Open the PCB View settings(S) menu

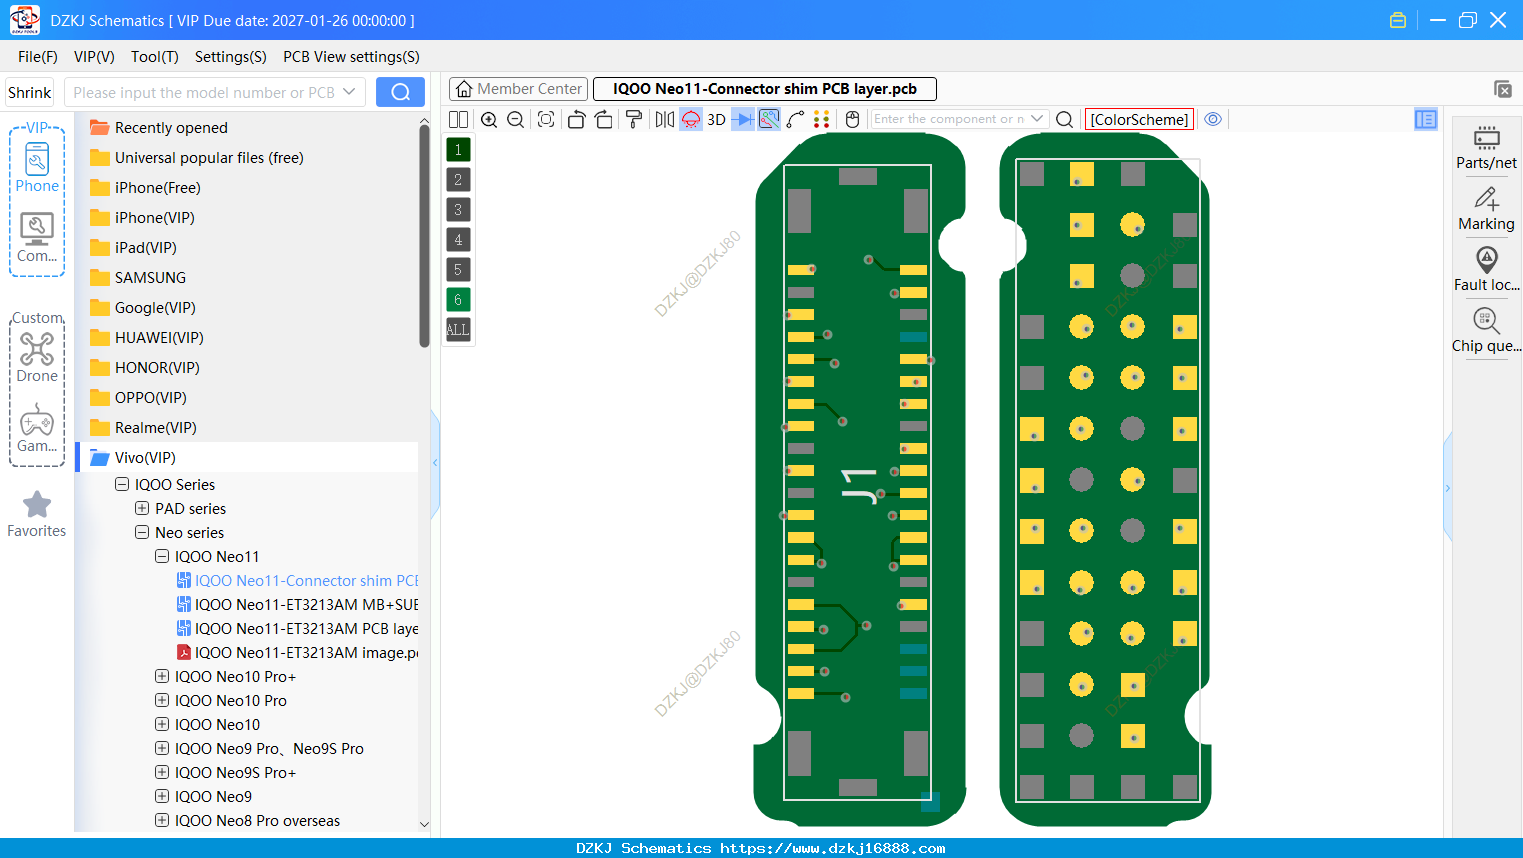351,57
